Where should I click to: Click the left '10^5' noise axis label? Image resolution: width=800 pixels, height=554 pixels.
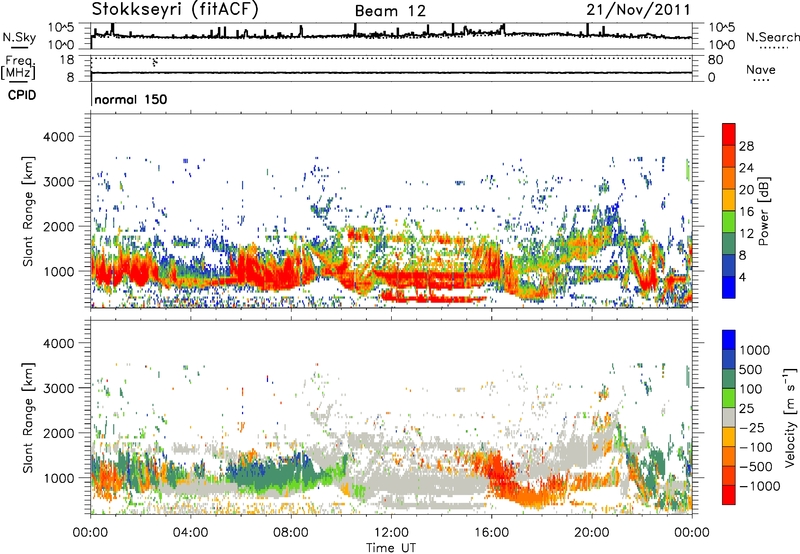click(61, 28)
